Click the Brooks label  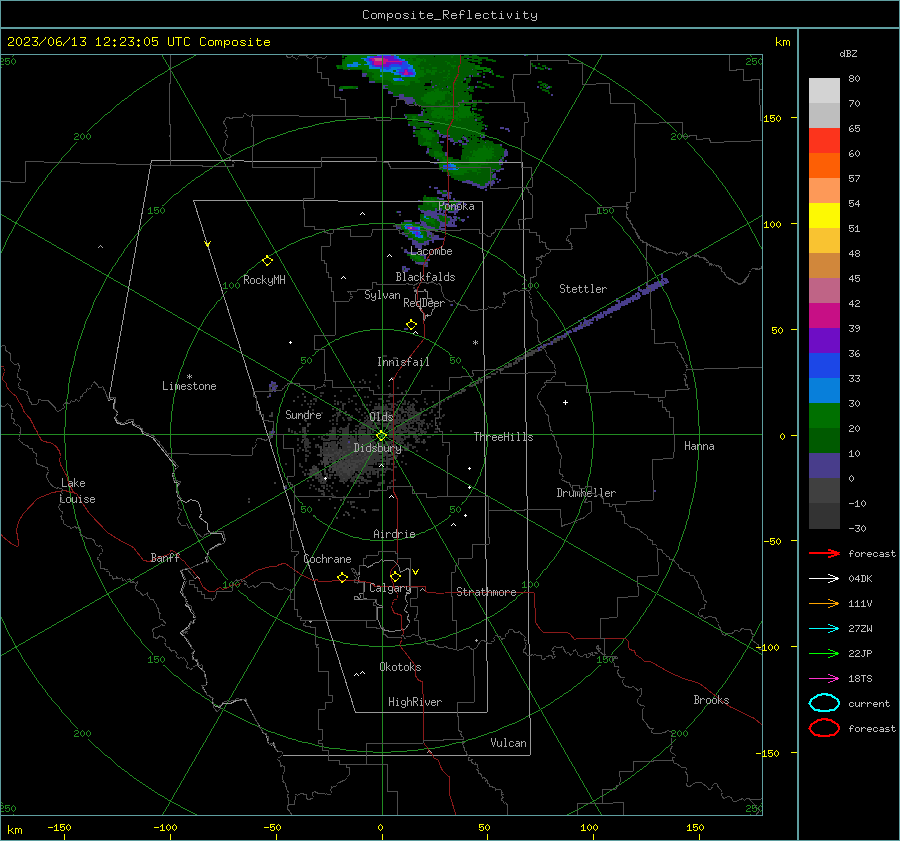[x=711, y=700]
